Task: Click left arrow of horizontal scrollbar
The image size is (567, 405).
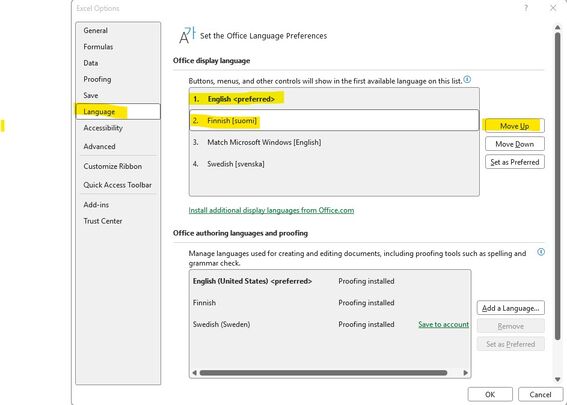Action: coord(195,372)
